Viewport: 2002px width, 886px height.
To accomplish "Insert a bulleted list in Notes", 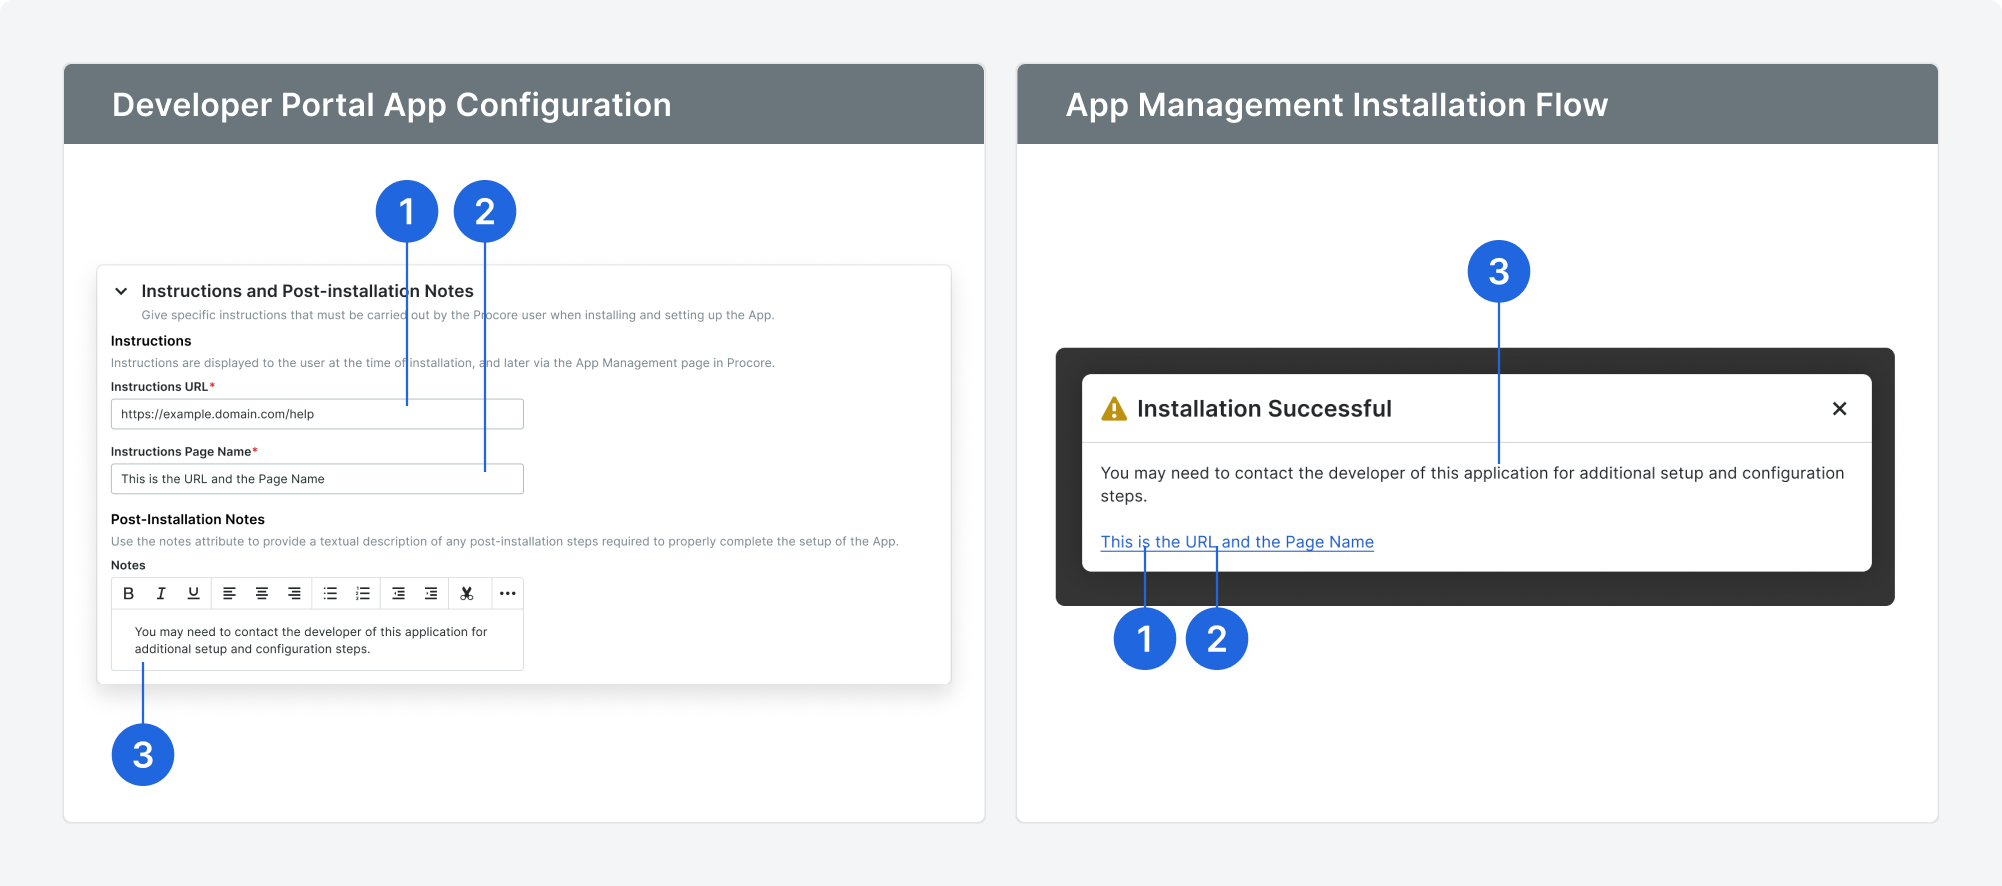I will pos(330,593).
